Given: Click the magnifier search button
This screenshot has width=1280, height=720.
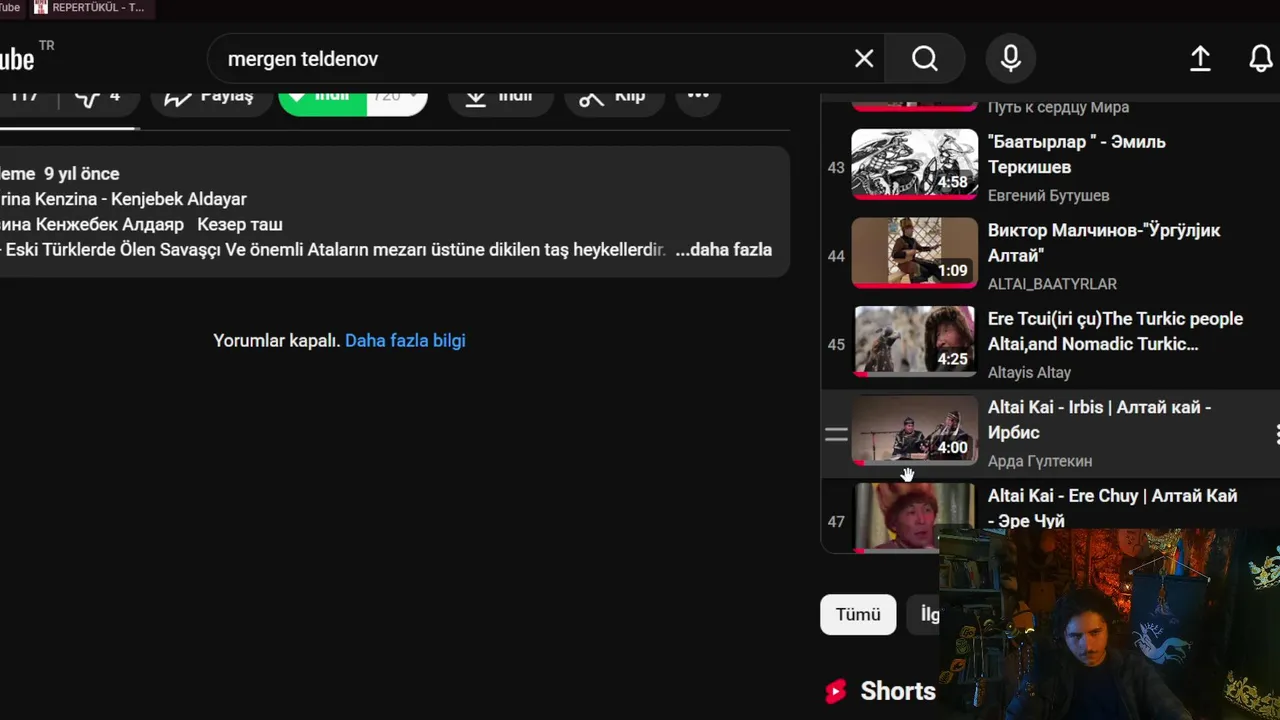Looking at the screenshot, I should (925, 59).
